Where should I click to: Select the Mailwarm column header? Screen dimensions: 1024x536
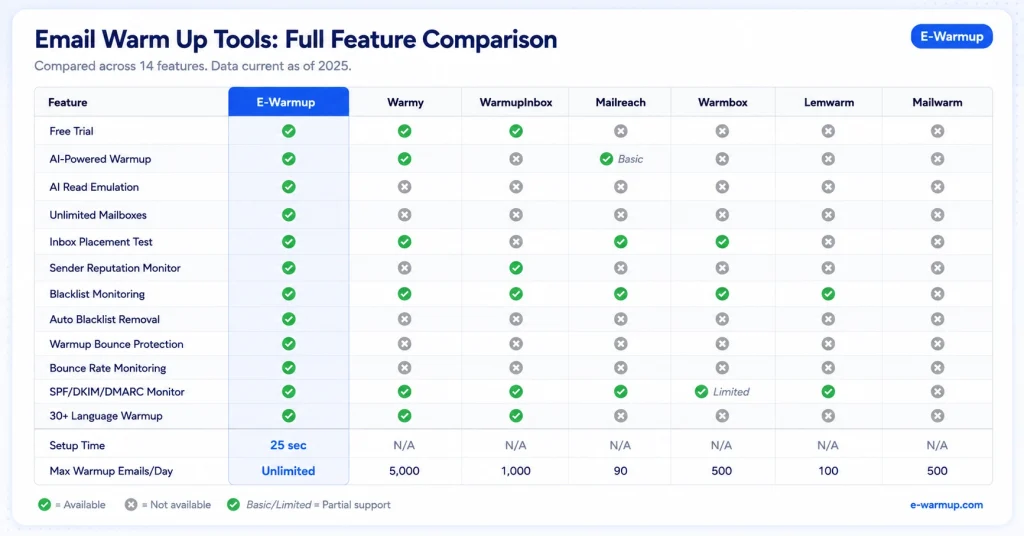pyautogui.click(x=937, y=102)
